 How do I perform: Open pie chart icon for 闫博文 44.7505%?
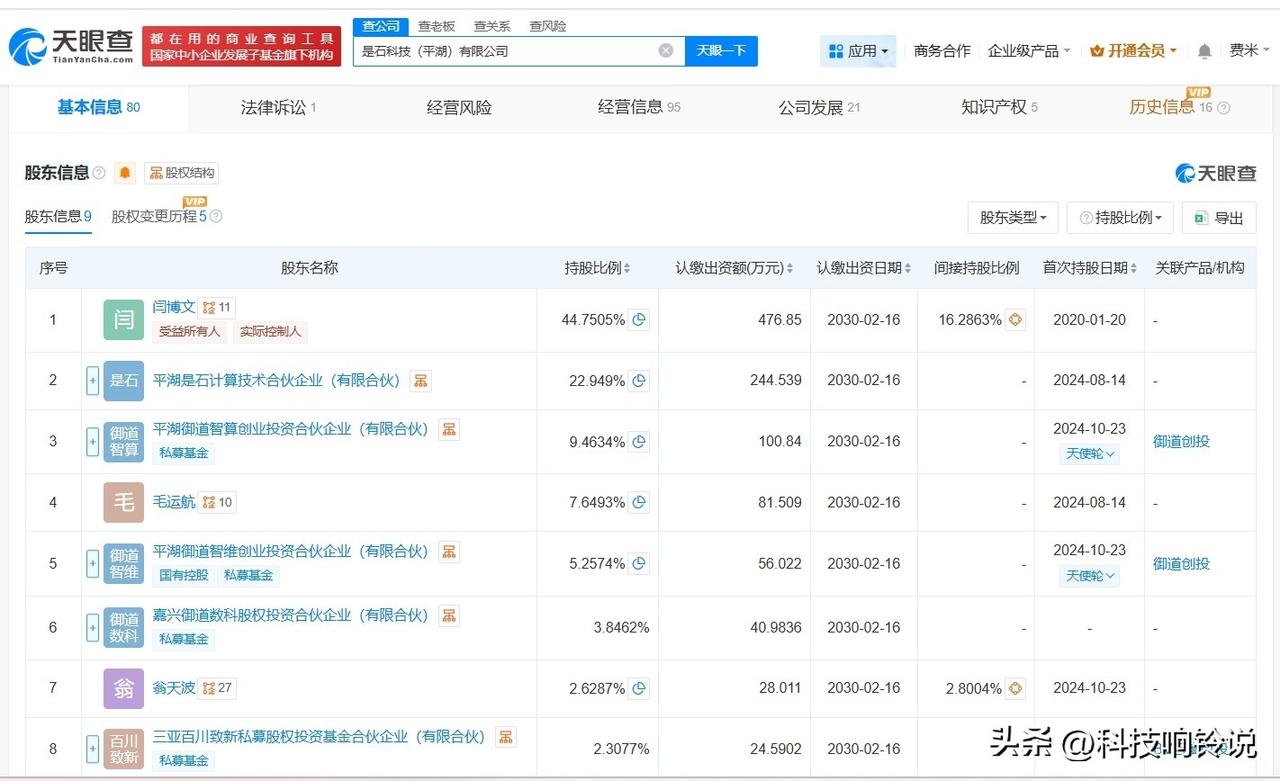coord(639,320)
